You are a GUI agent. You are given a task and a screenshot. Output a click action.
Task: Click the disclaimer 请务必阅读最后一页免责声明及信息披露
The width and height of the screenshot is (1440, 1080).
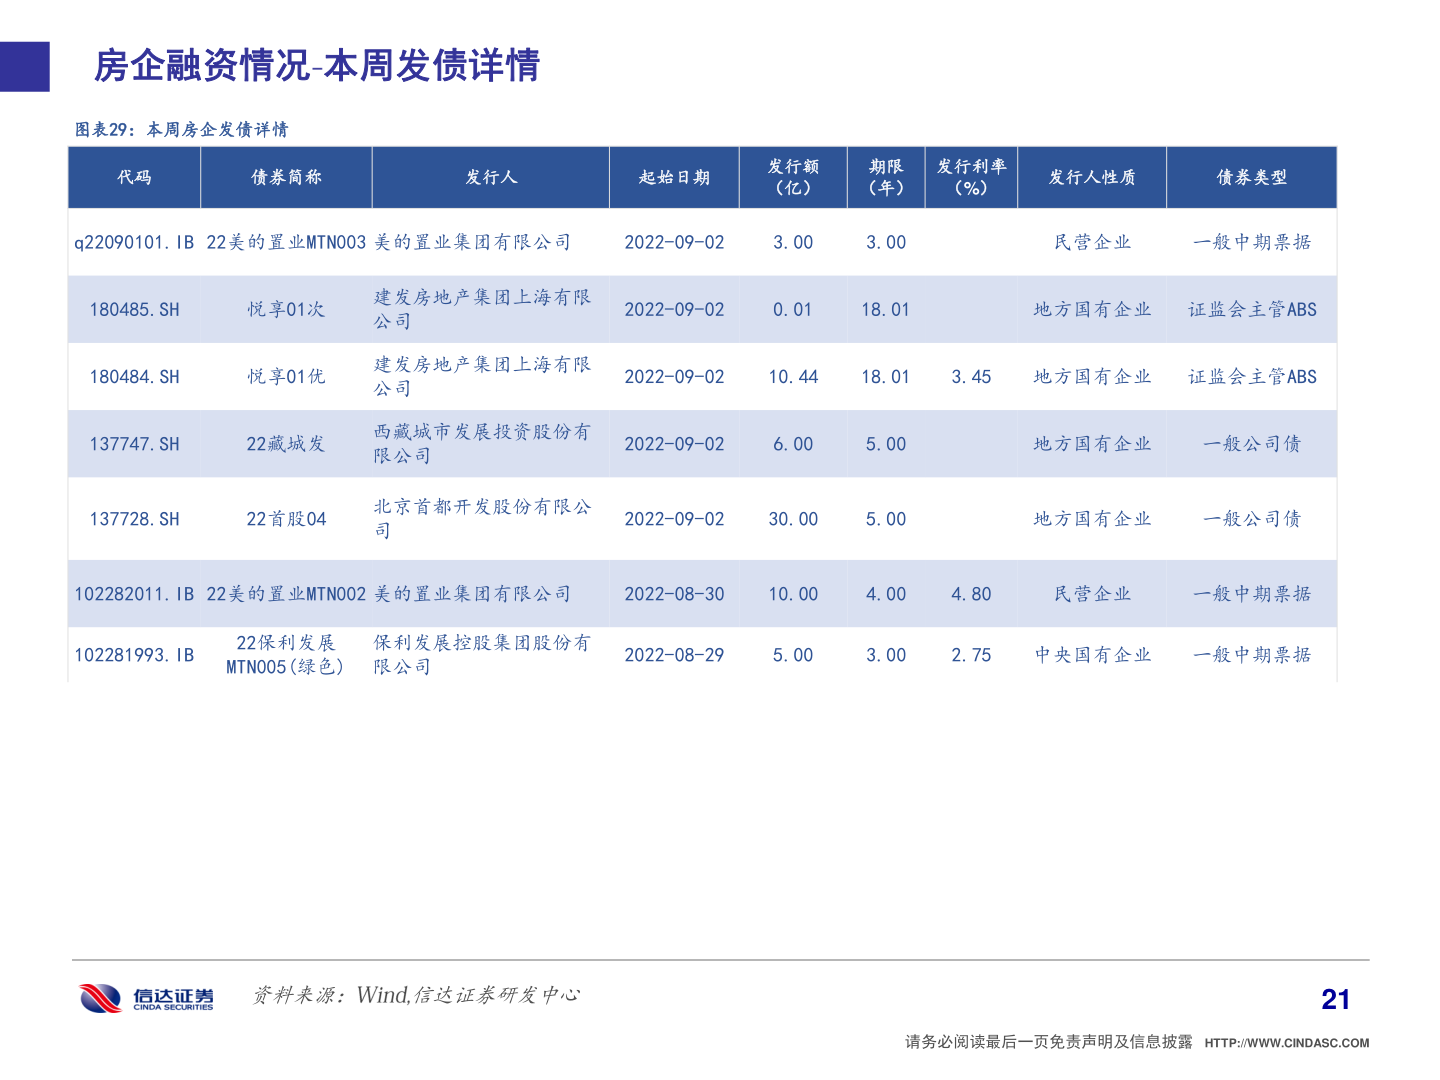click(1049, 1042)
